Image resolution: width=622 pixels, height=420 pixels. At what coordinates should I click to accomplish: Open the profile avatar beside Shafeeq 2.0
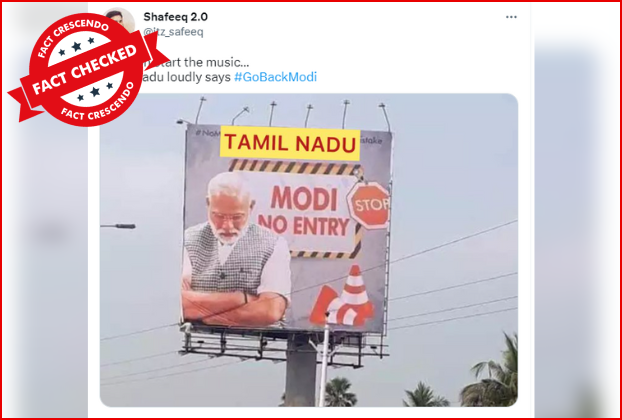pyautogui.click(x=119, y=19)
